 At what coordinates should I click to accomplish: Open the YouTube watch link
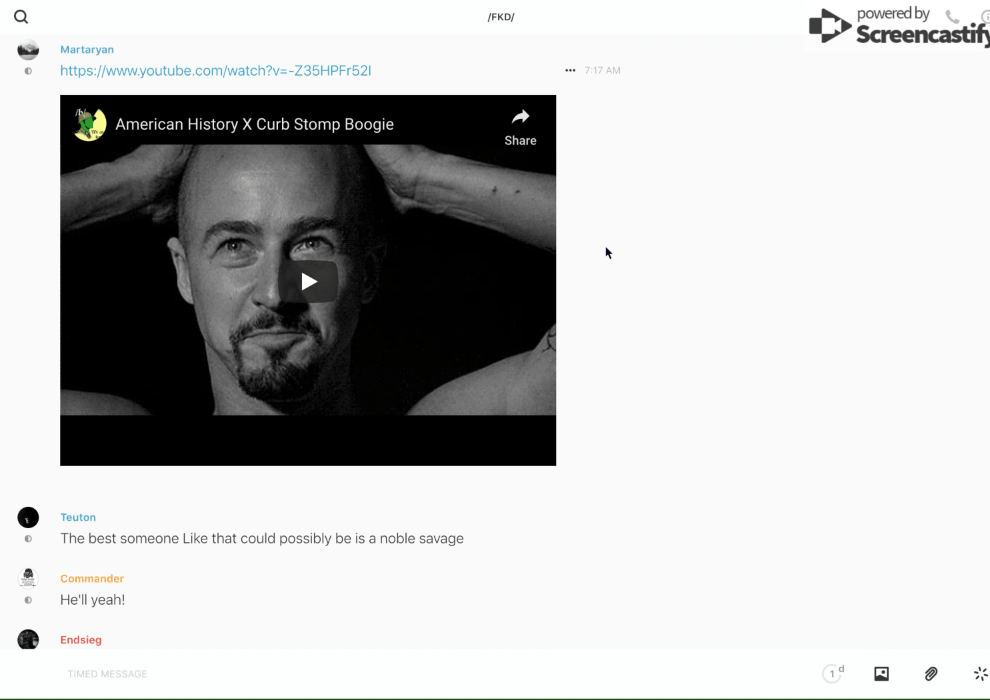pyautogui.click(x=215, y=71)
